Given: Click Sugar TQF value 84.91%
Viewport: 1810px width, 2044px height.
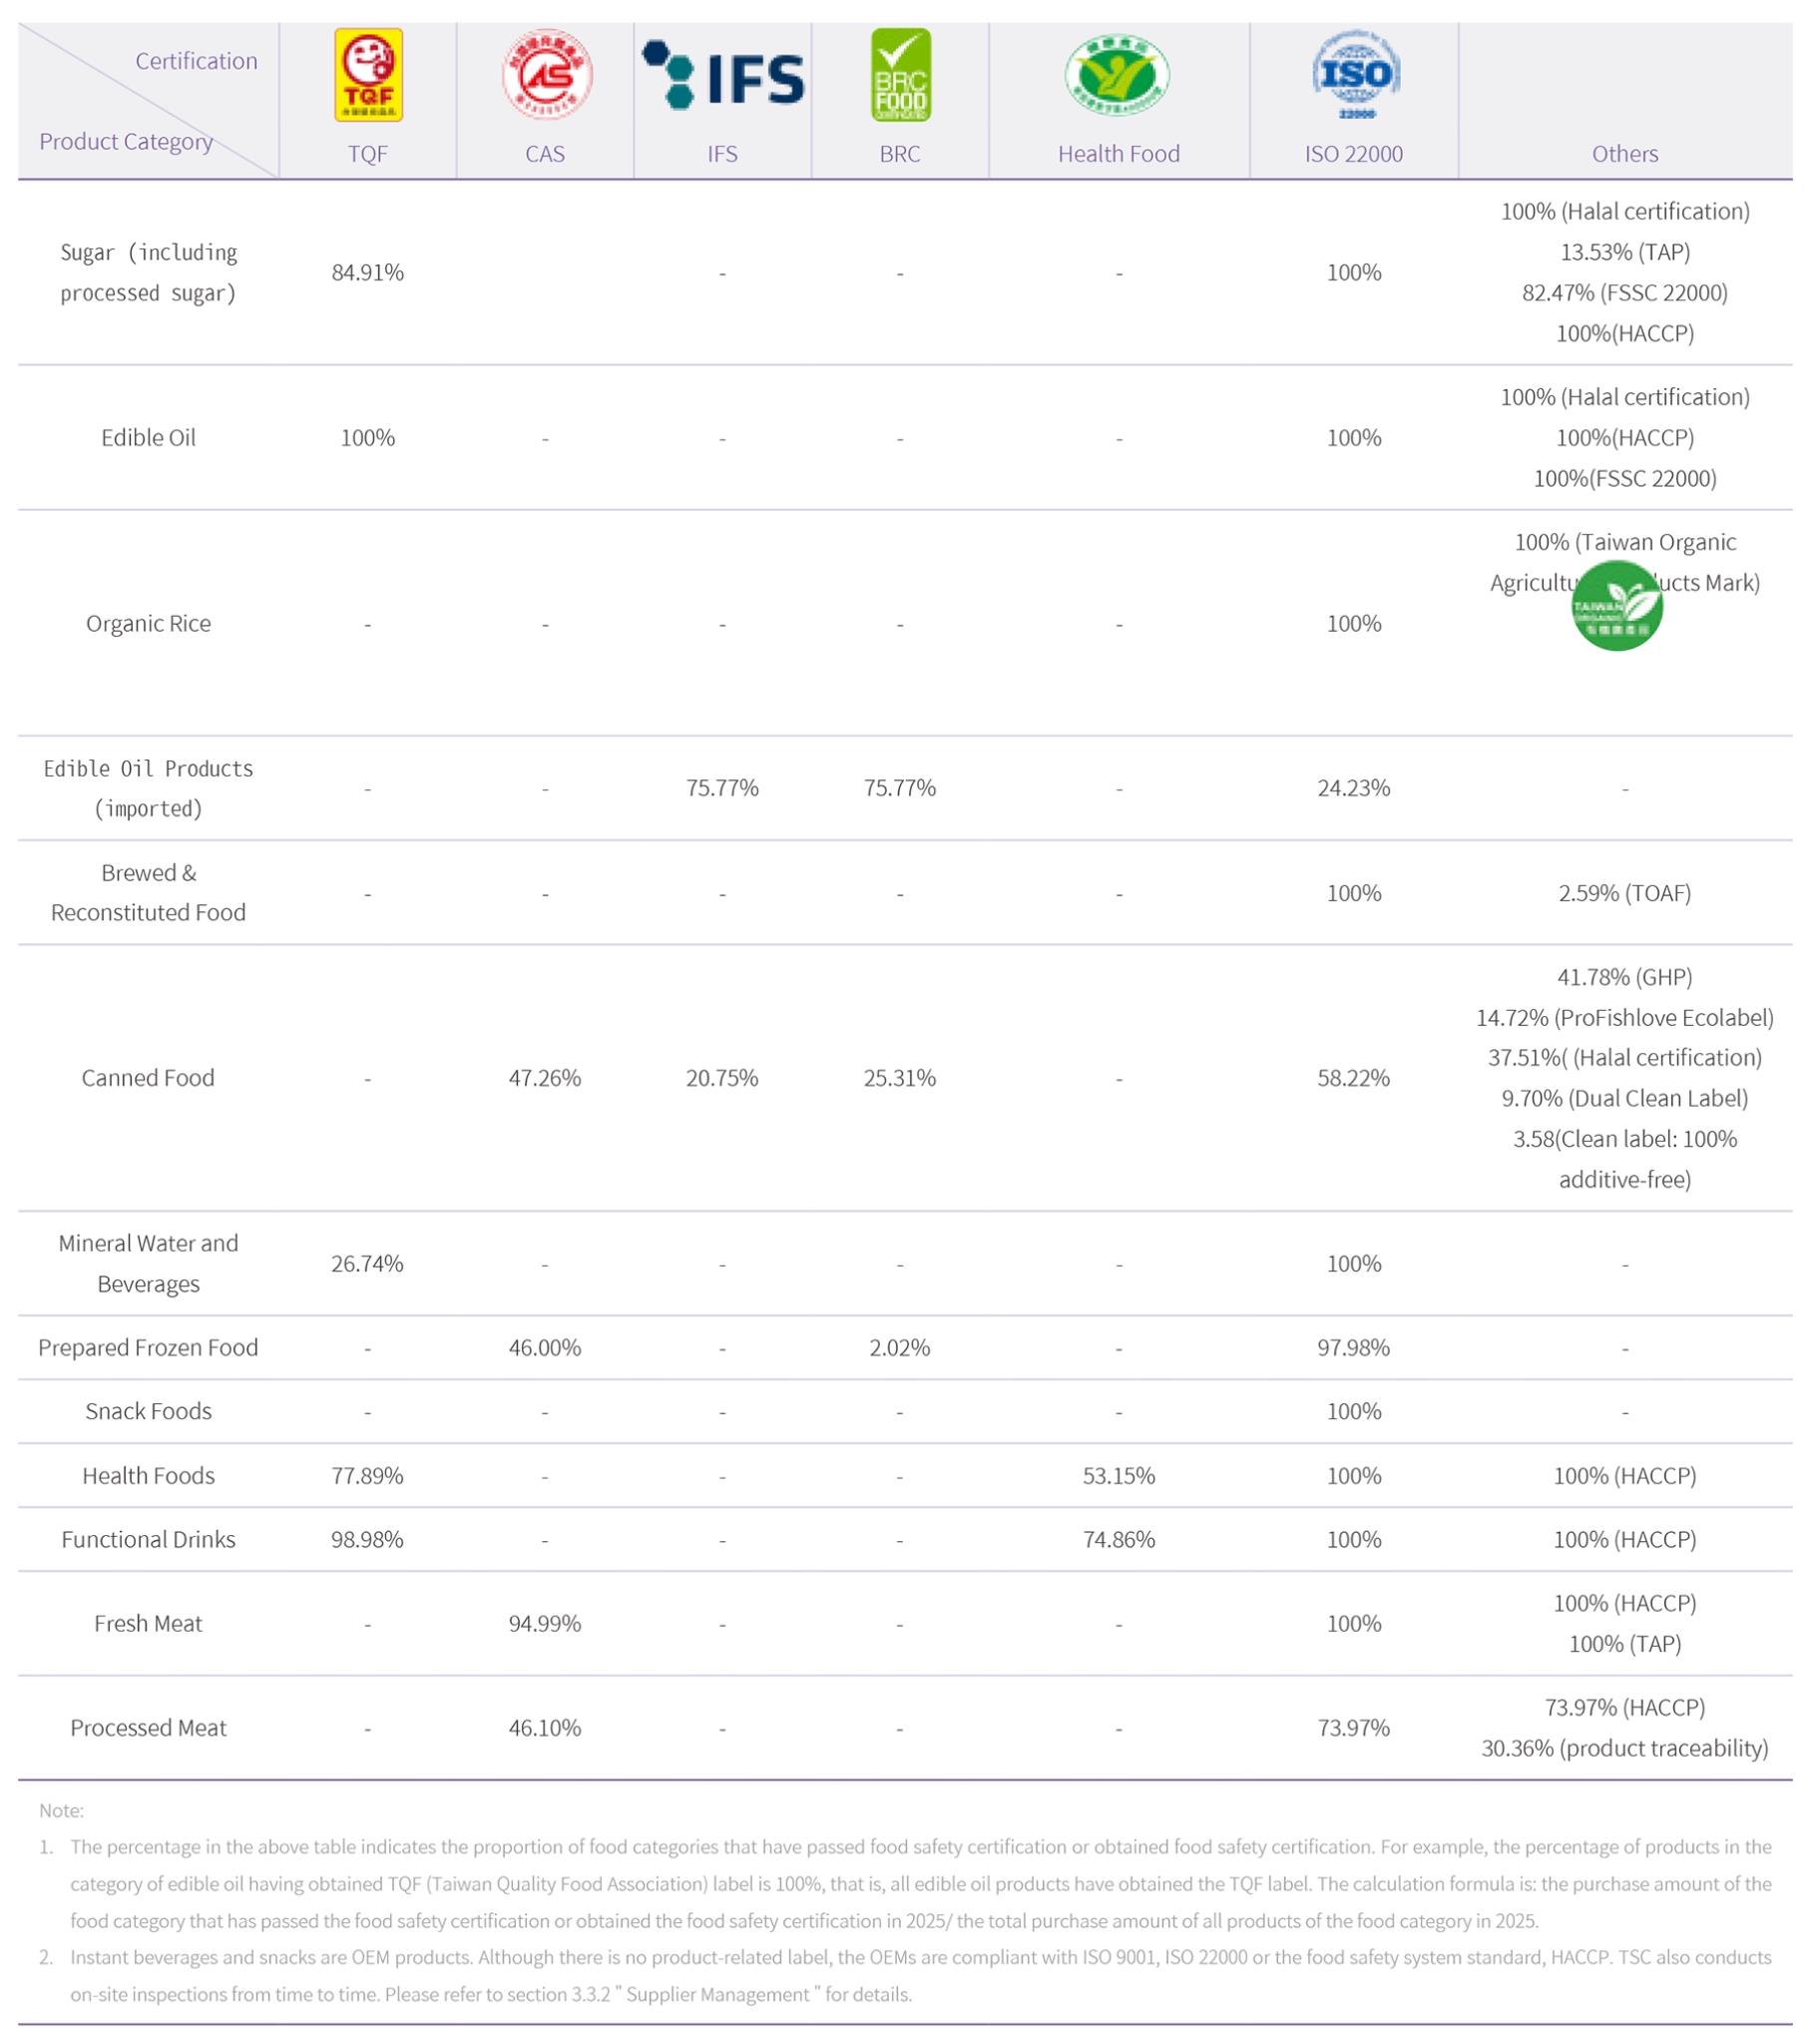Looking at the screenshot, I should point(367,273).
